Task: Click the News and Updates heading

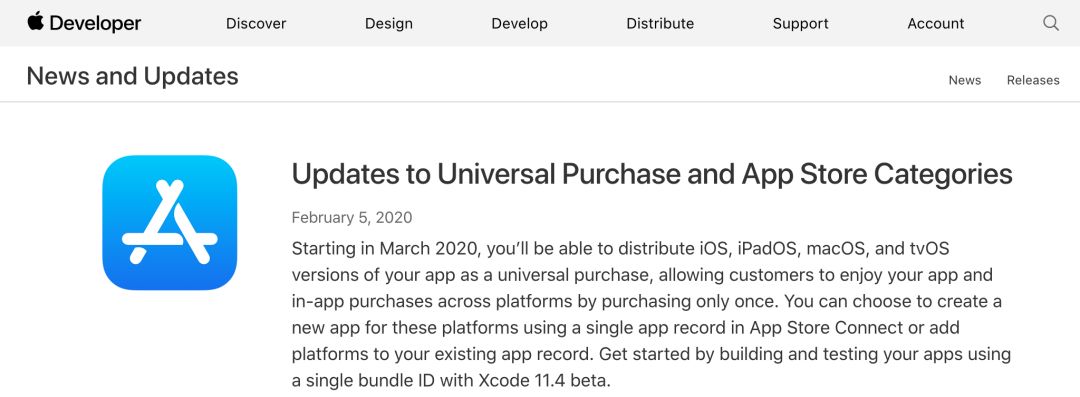Action: click(132, 76)
